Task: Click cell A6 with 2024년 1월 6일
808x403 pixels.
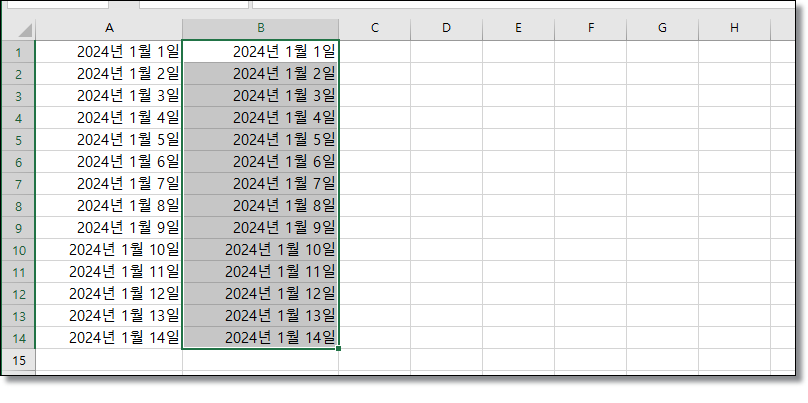Action: (109, 162)
